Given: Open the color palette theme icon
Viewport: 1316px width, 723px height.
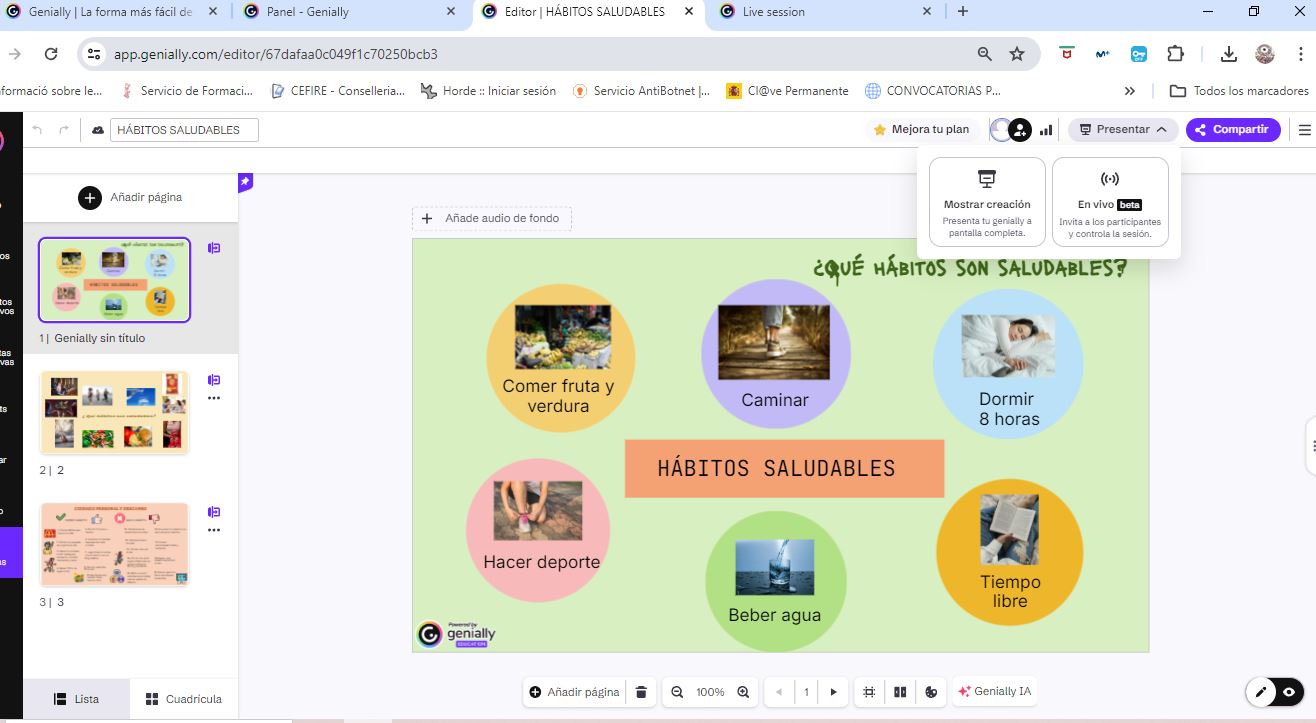Looking at the screenshot, I should click(x=931, y=692).
